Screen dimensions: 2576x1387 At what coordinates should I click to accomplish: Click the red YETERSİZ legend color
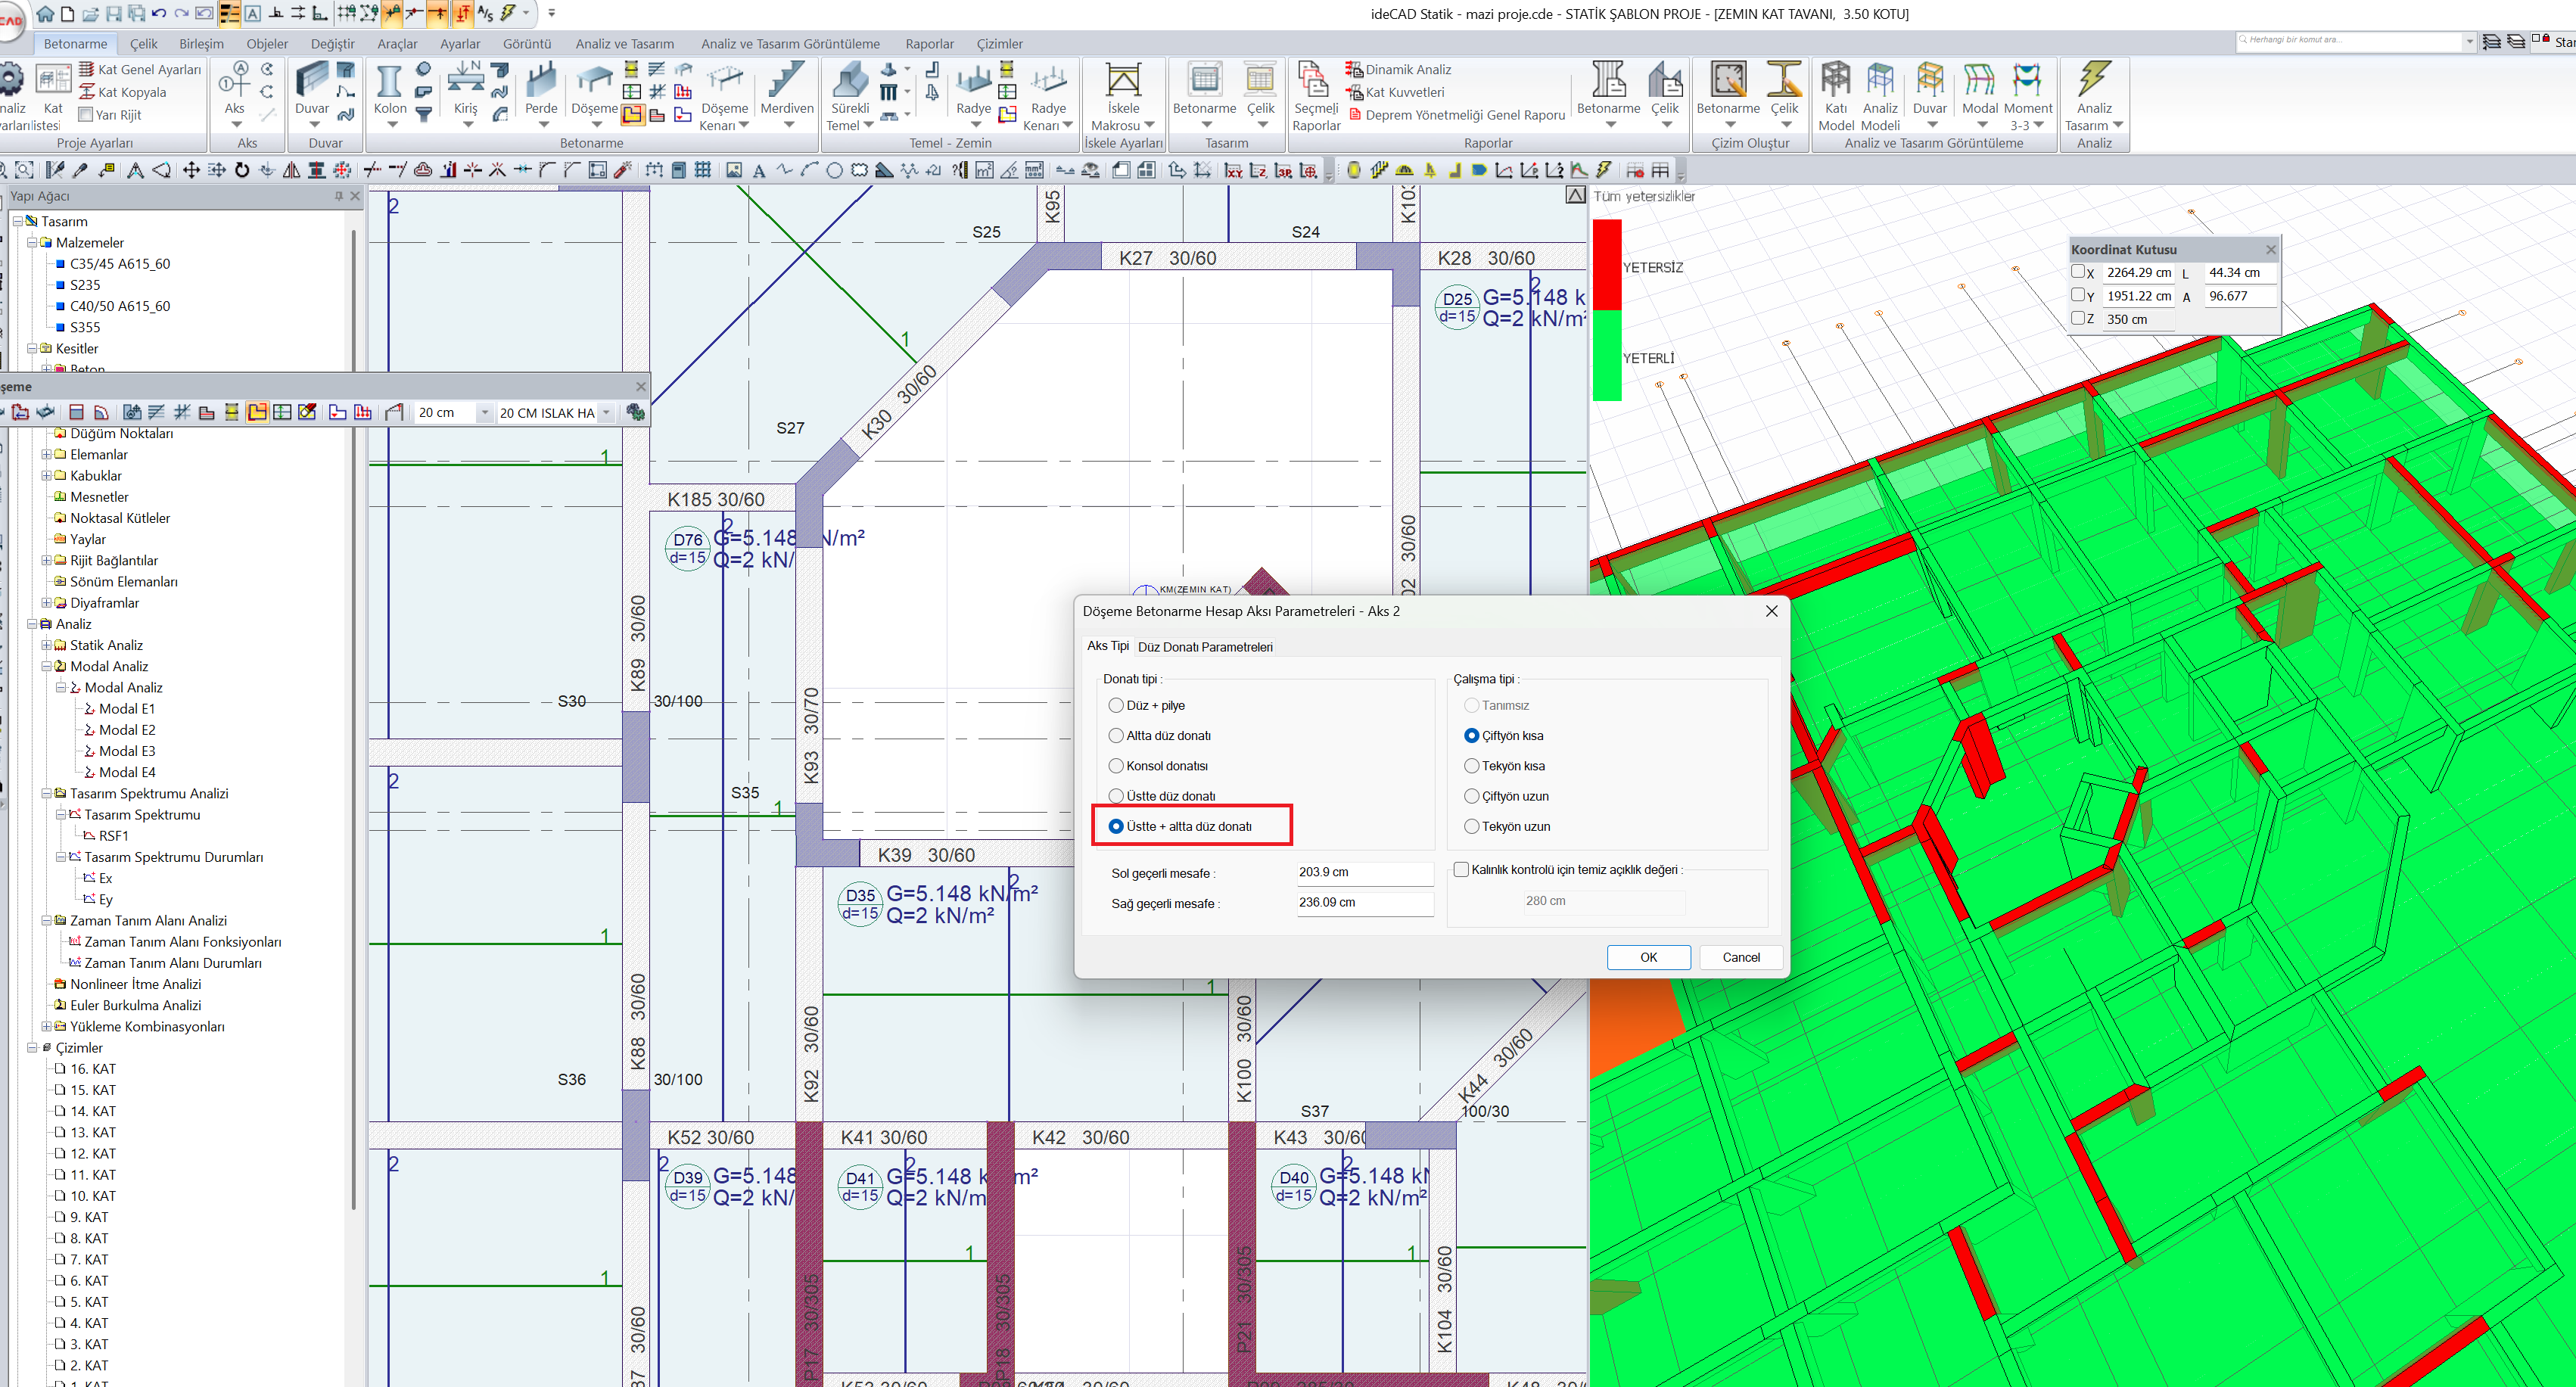click(1606, 264)
